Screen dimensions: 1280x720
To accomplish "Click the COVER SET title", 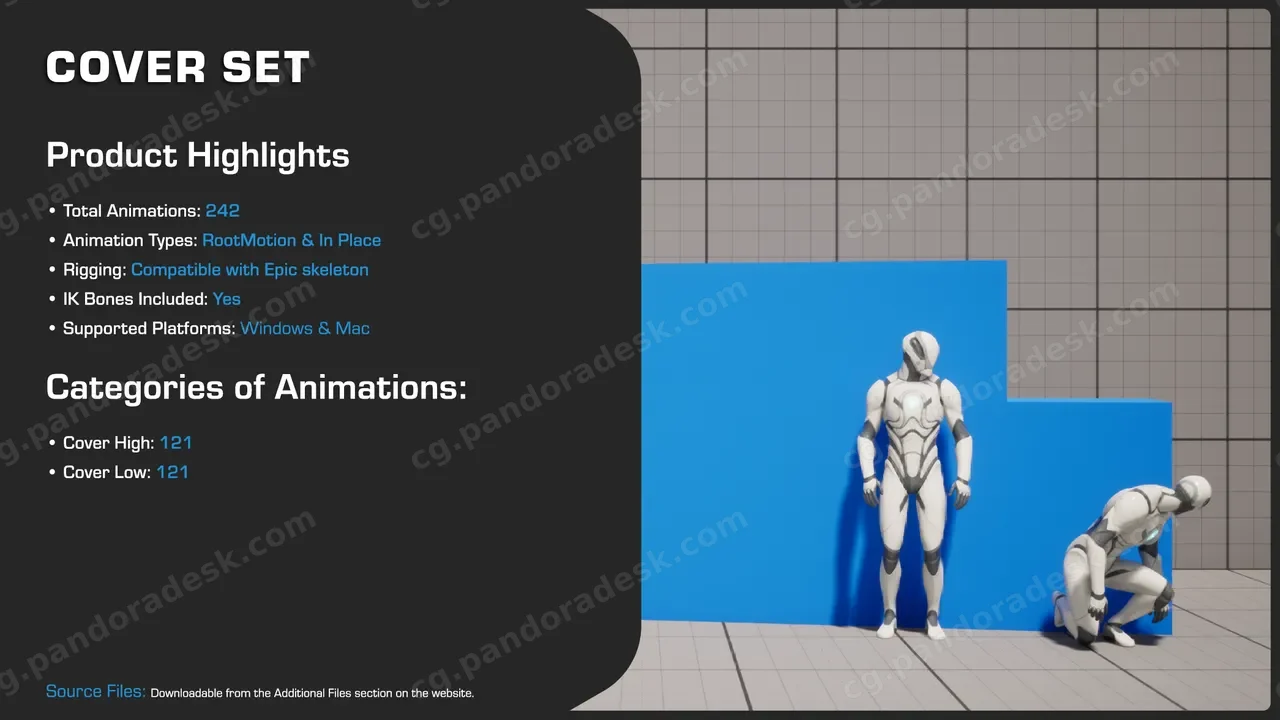I will pos(178,68).
